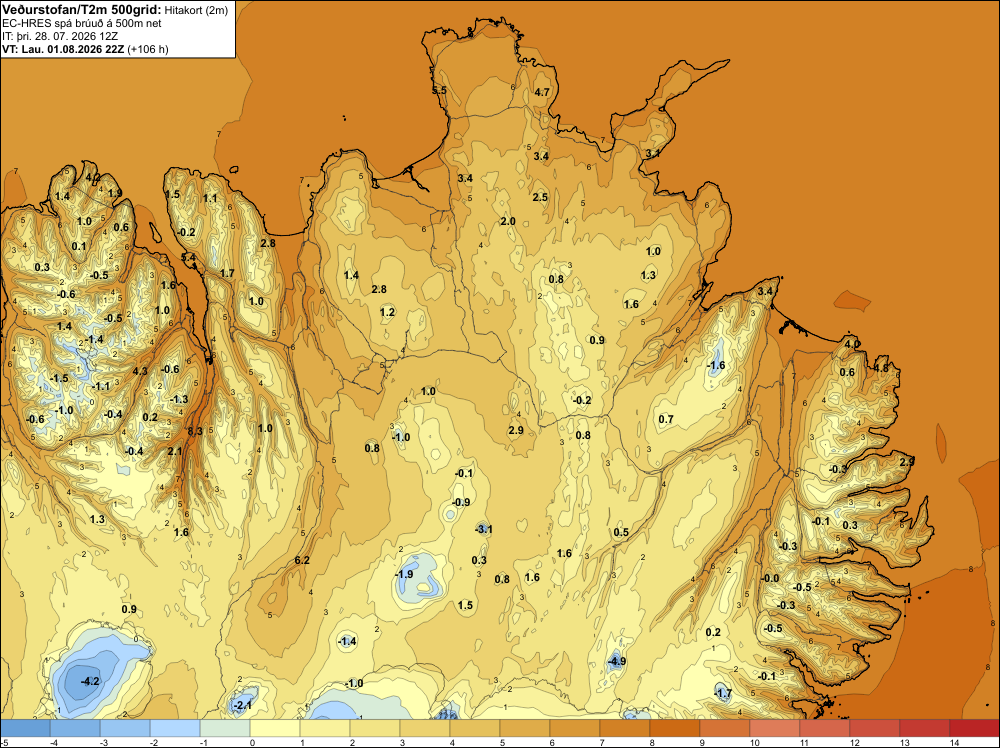Screen dimensions: 1000x748
Task: Click the 4.8 label on east coast
Action: pyautogui.click(x=881, y=368)
